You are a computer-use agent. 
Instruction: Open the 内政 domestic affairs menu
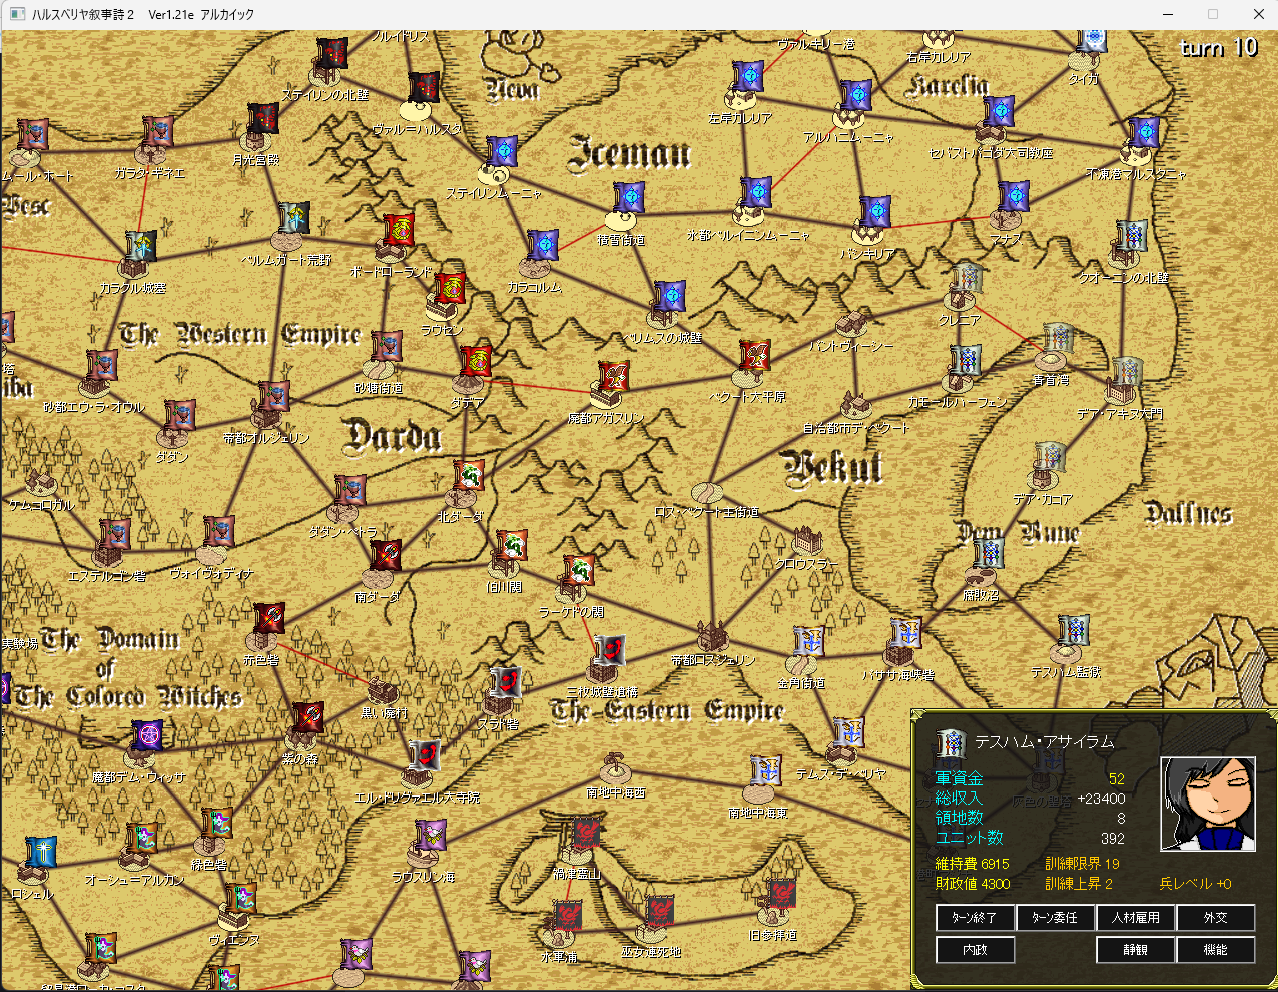pos(975,949)
